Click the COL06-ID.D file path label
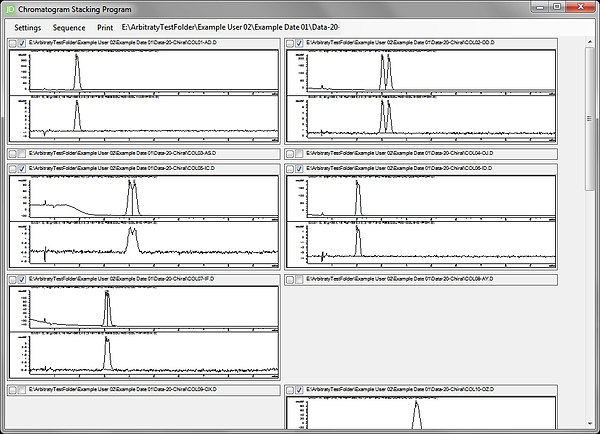 coord(399,168)
